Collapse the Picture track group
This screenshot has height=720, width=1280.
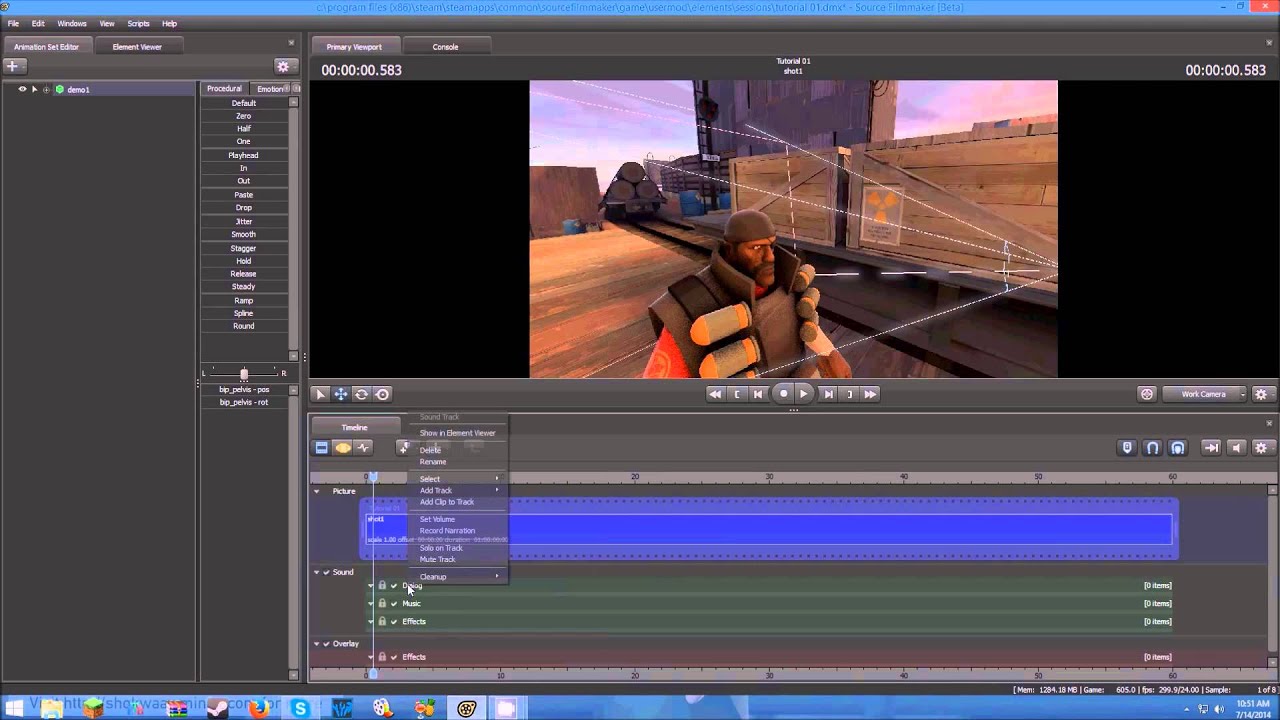pos(317,491)
